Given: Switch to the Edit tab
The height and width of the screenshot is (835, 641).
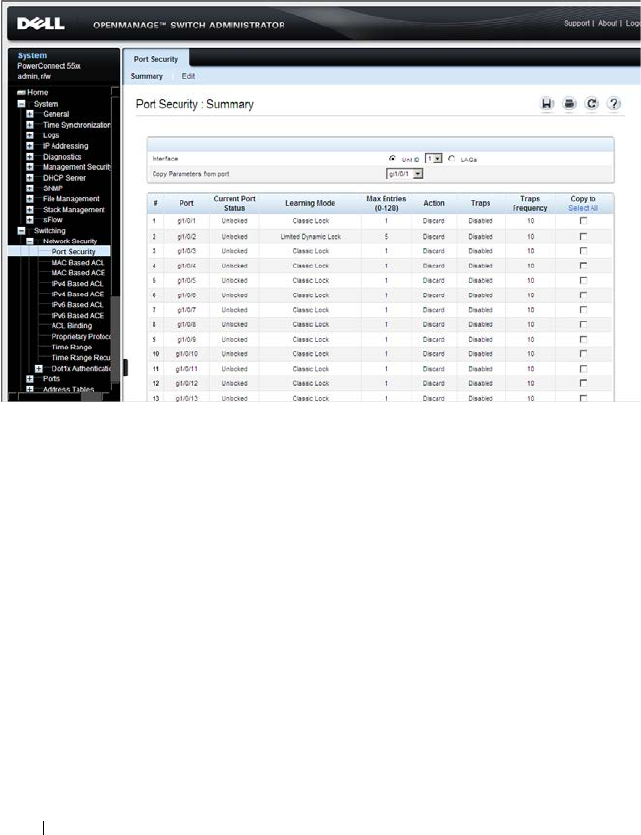Looking at the screenshot, I should 188,76.
